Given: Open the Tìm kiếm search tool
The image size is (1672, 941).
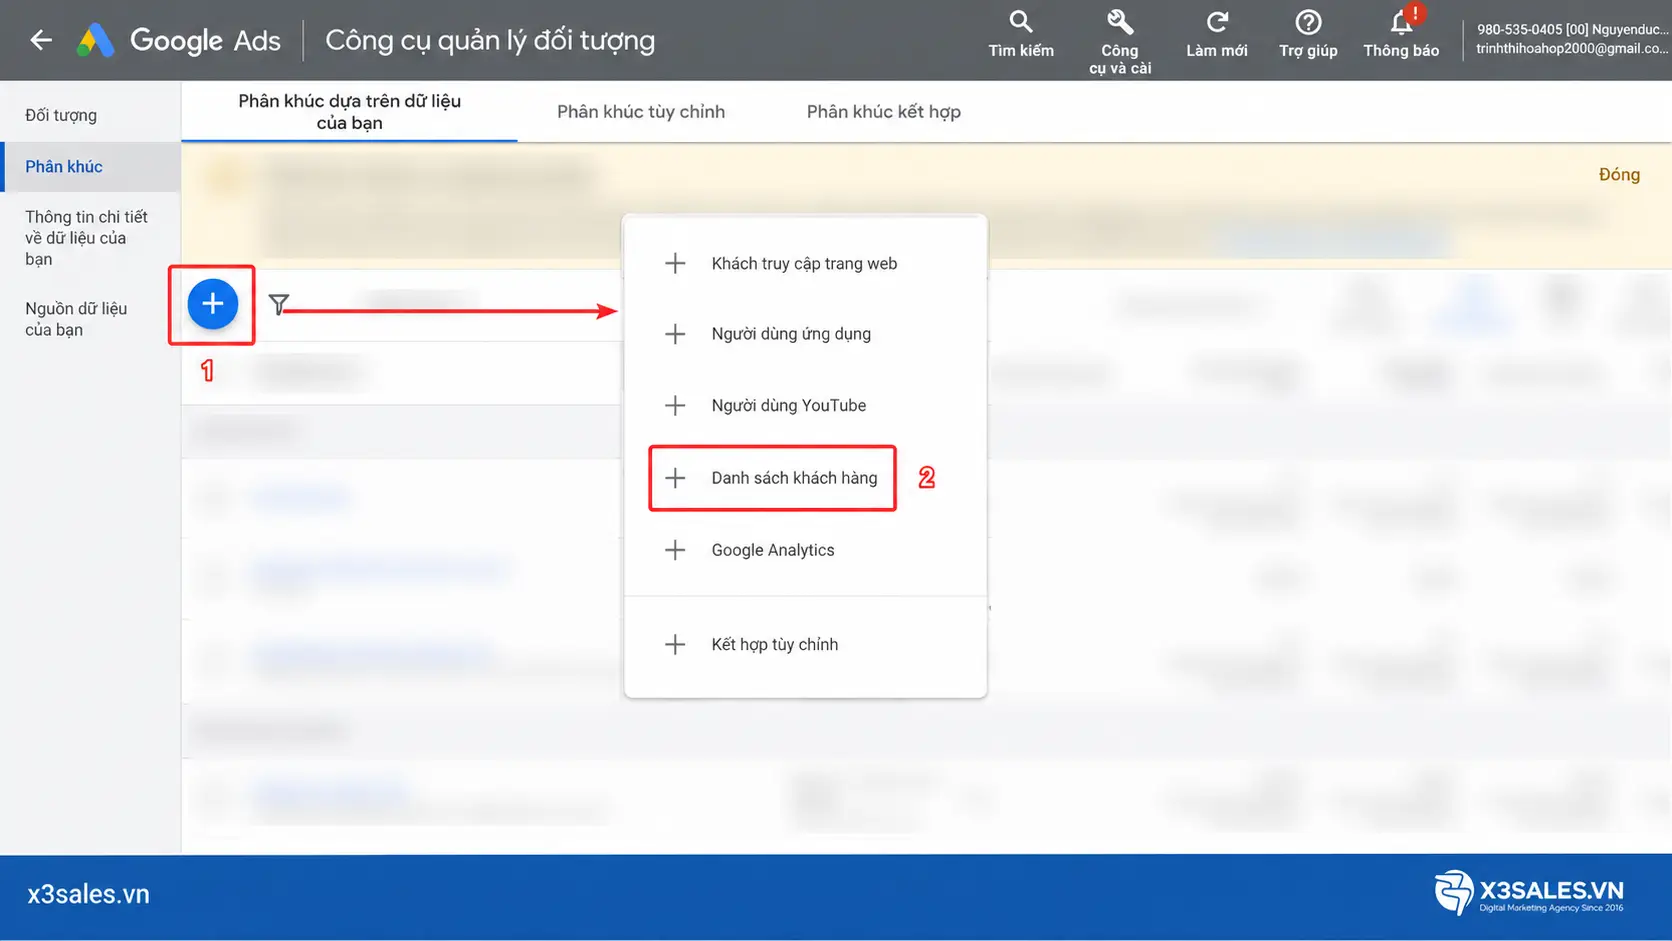Looking at the screenshot, I should click(x=1021, y=34).
